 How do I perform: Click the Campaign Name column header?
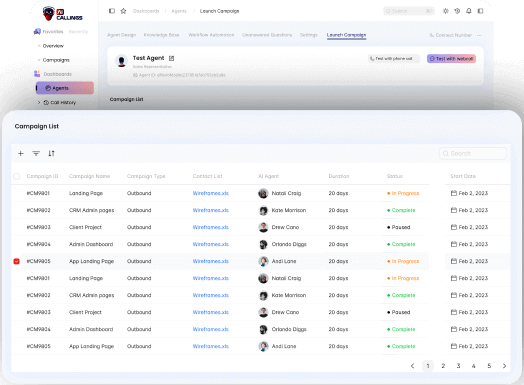[x=90, y=176]
